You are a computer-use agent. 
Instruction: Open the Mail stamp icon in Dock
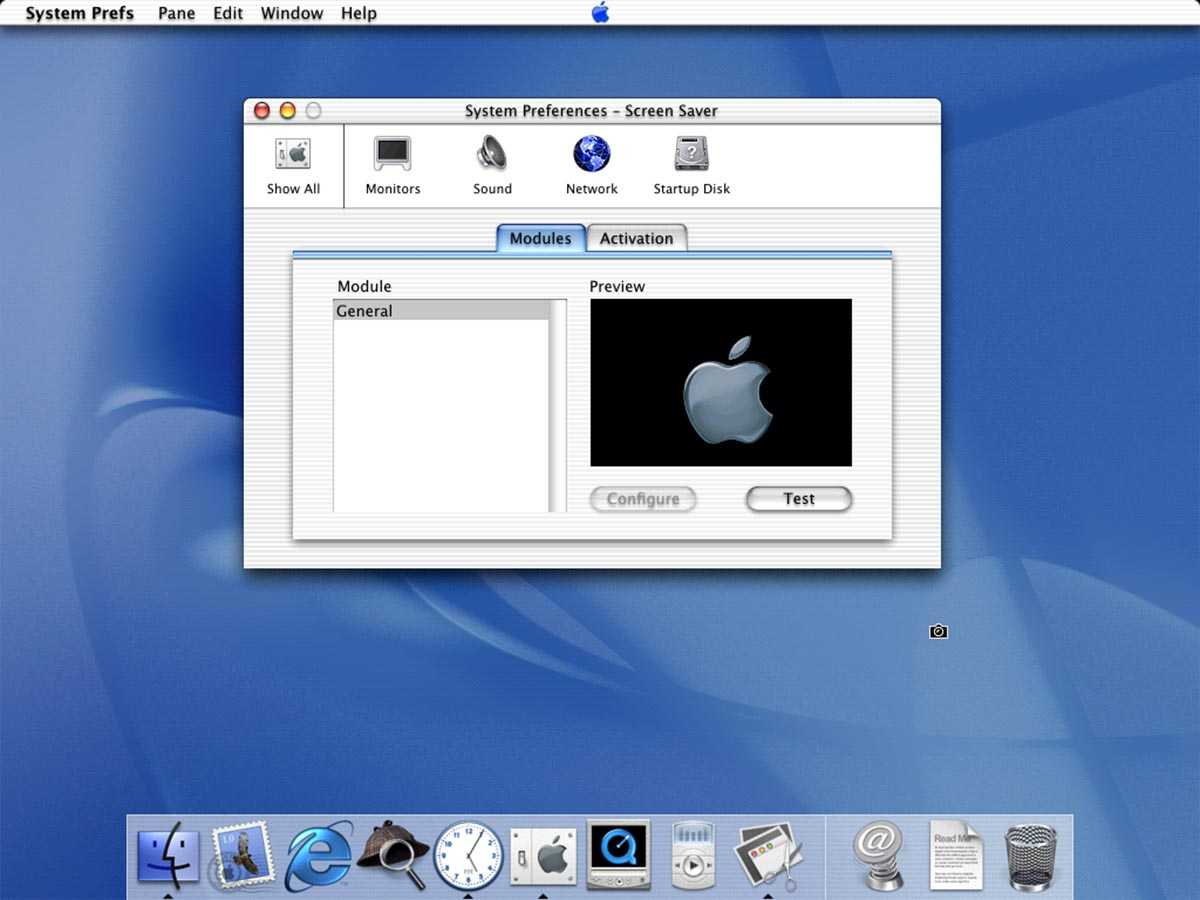(243, 856)
